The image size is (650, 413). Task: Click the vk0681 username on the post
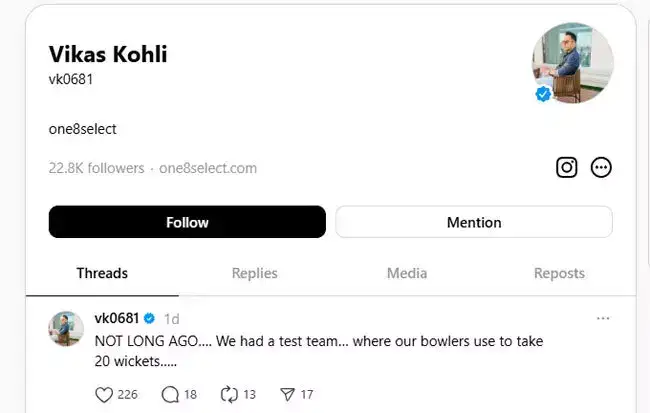(116, 318)
